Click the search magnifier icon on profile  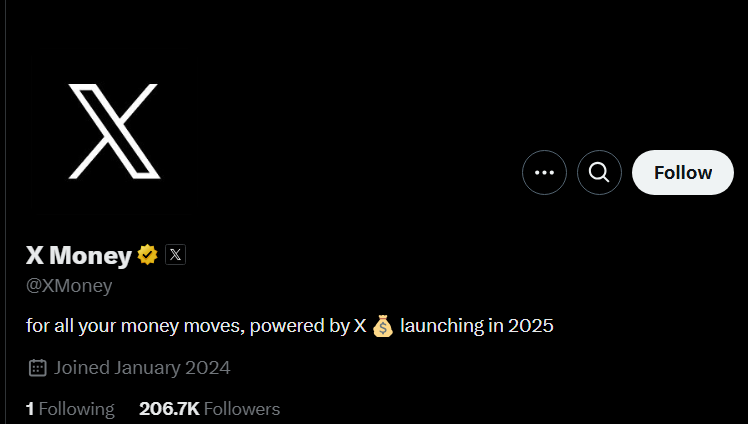click(x=599, y=172)
